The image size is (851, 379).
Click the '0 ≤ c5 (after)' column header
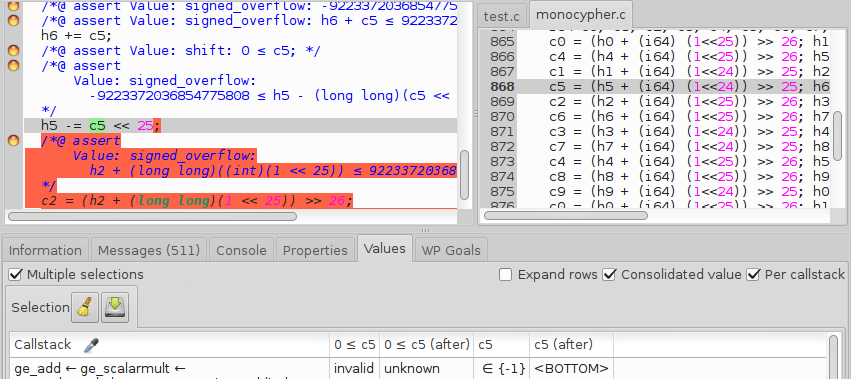(x=427, y=345)
